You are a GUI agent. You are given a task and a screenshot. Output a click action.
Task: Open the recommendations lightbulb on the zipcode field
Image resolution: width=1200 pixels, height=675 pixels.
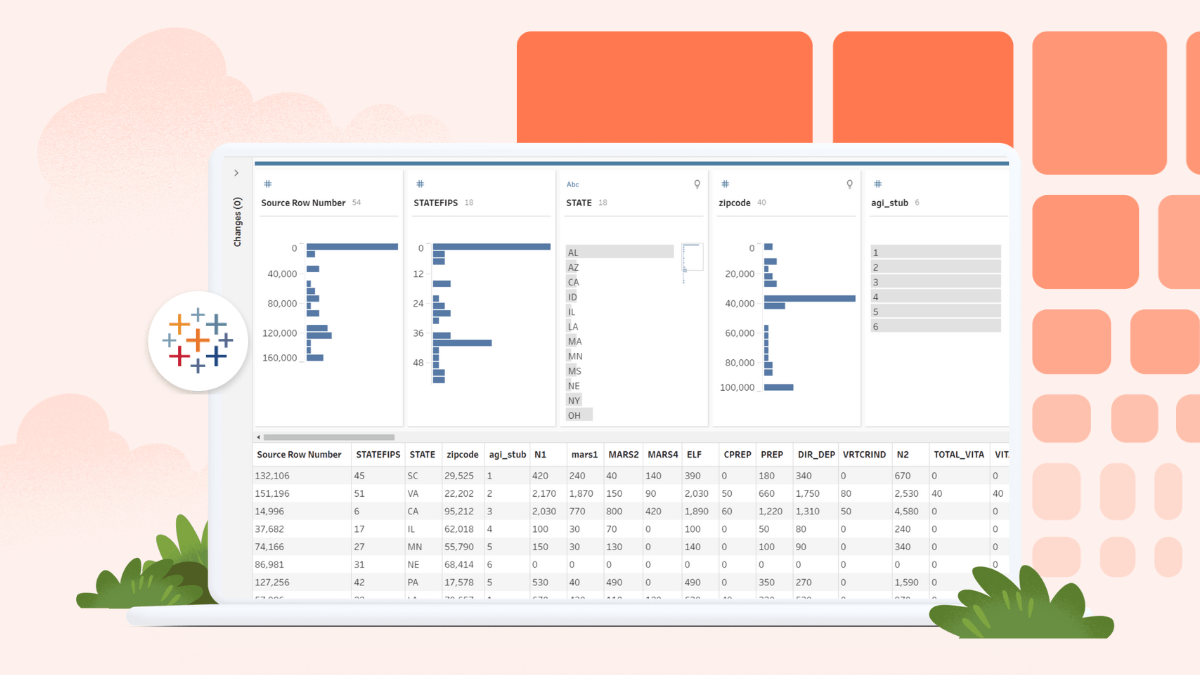[849, 184]
